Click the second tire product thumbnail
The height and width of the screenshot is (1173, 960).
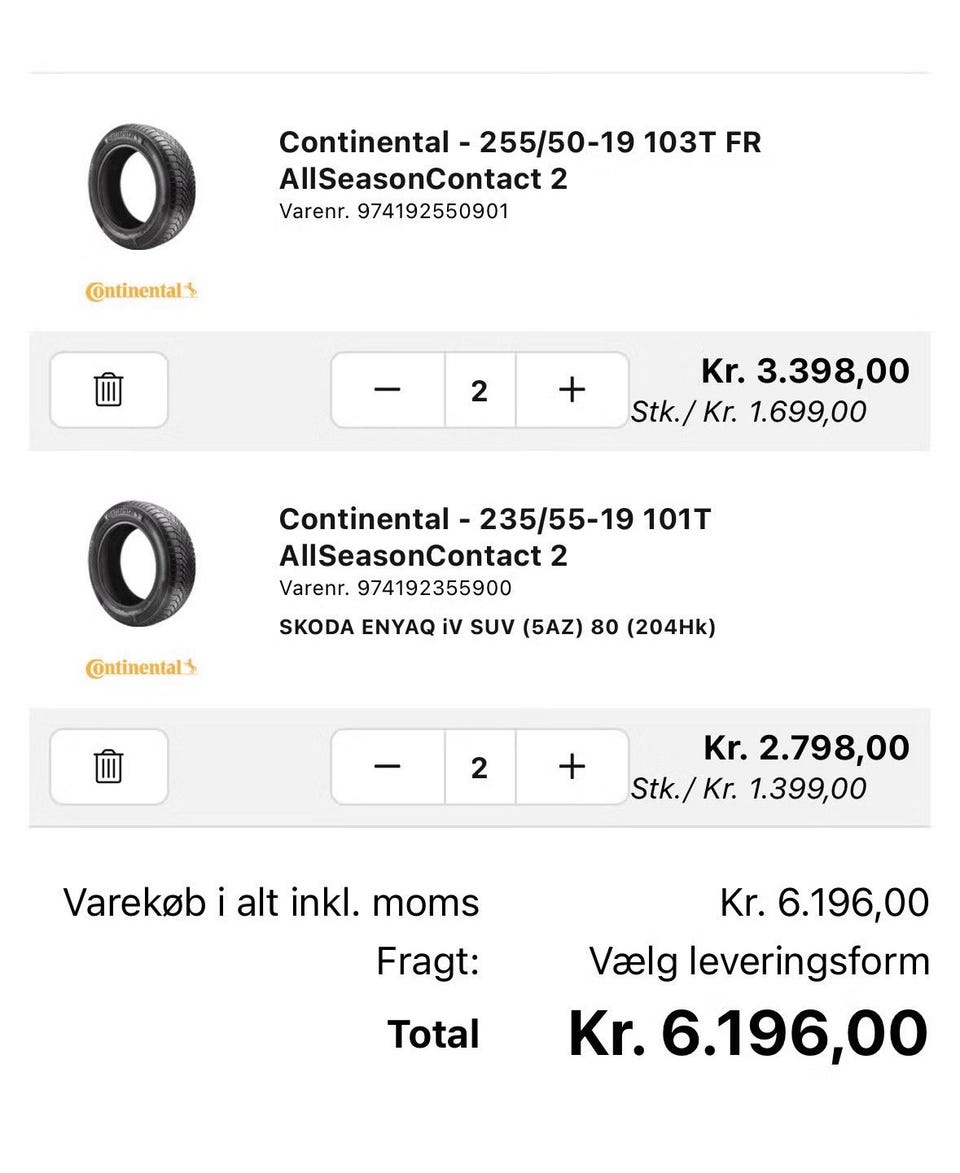tap(141, 564)
